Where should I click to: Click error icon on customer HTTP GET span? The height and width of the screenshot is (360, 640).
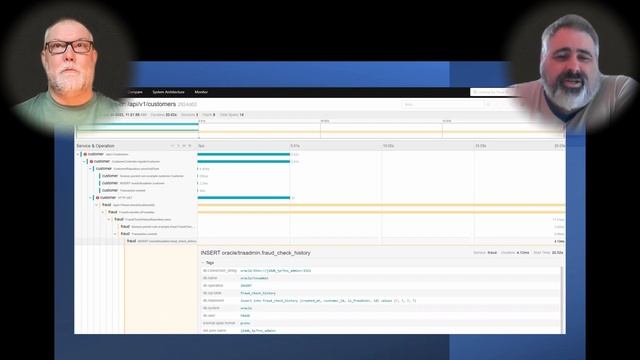click(x=97, y=198)
